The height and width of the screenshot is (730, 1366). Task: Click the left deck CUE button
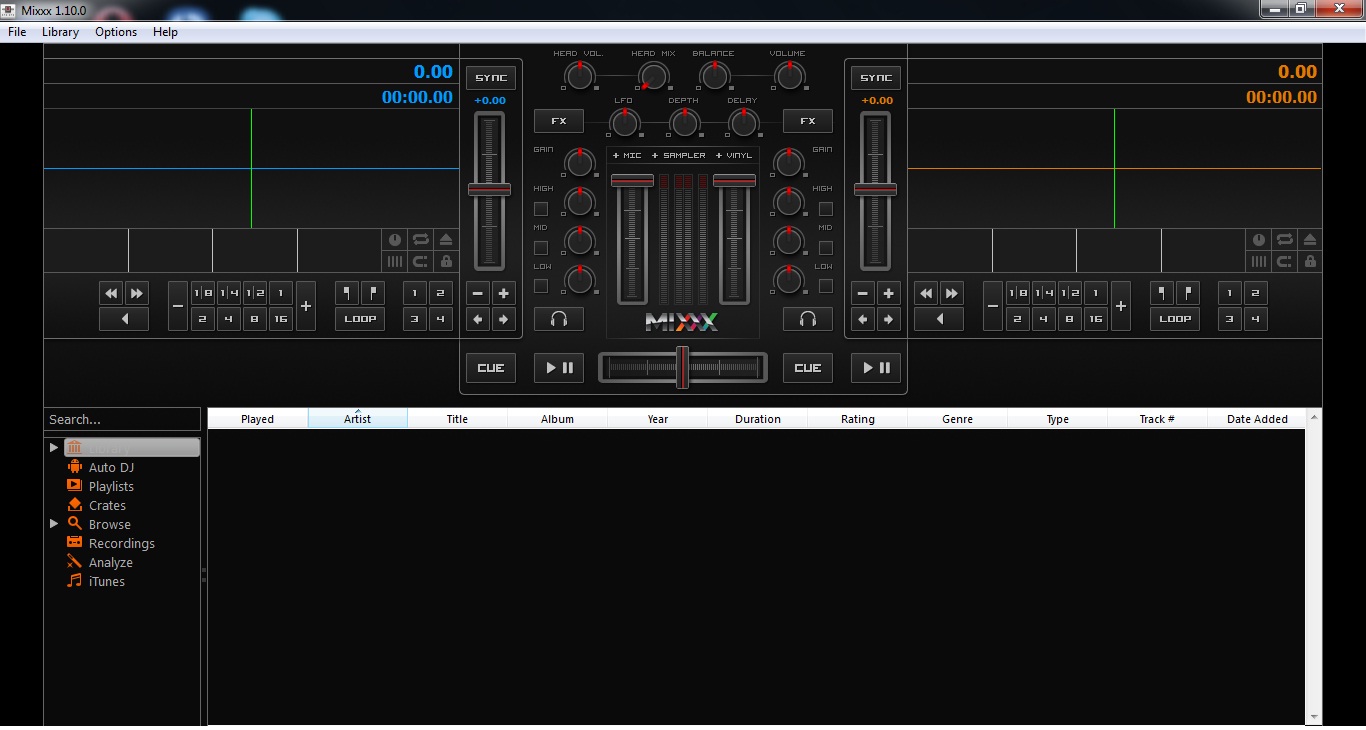click(491, 368)
